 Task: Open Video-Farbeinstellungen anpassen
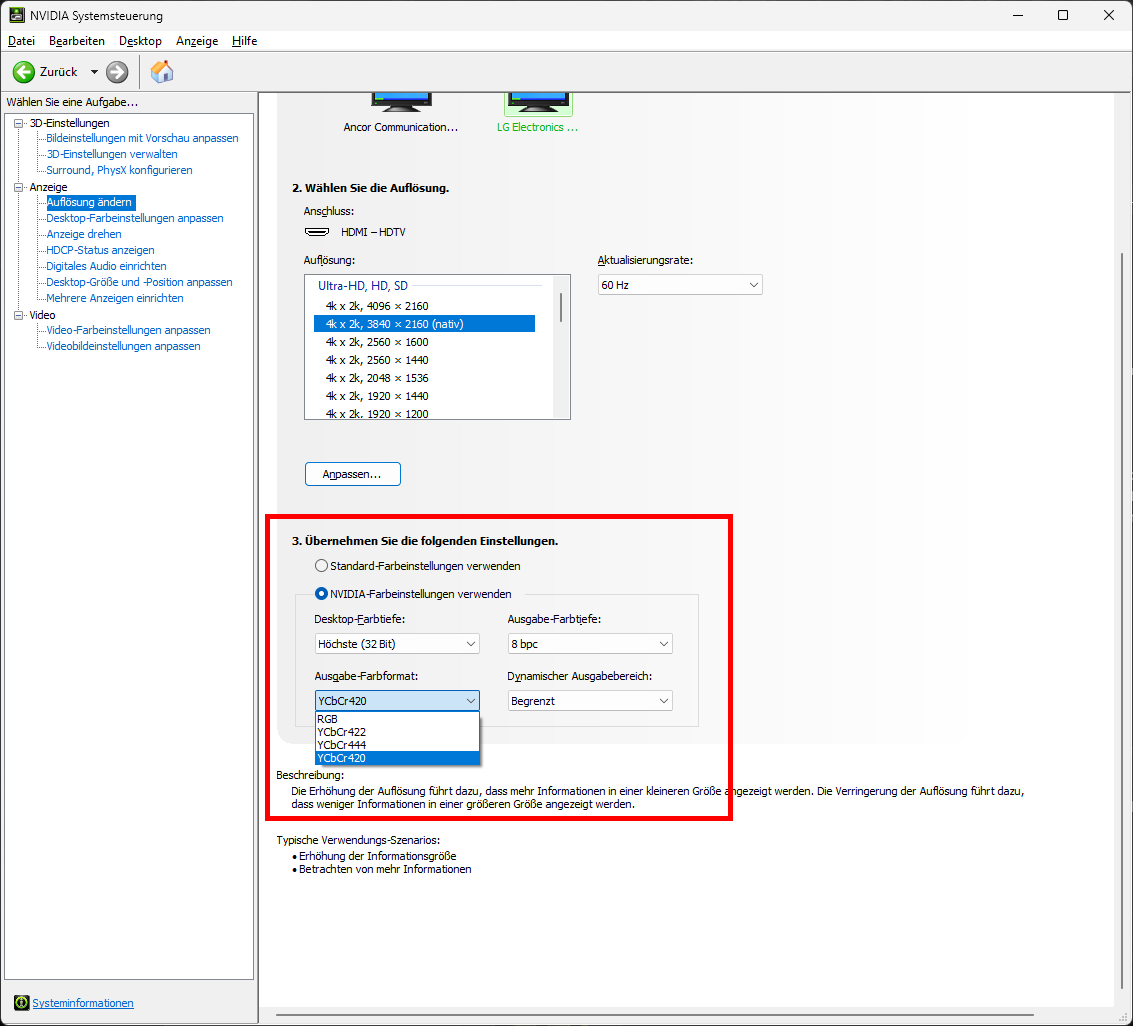[129, 330]
